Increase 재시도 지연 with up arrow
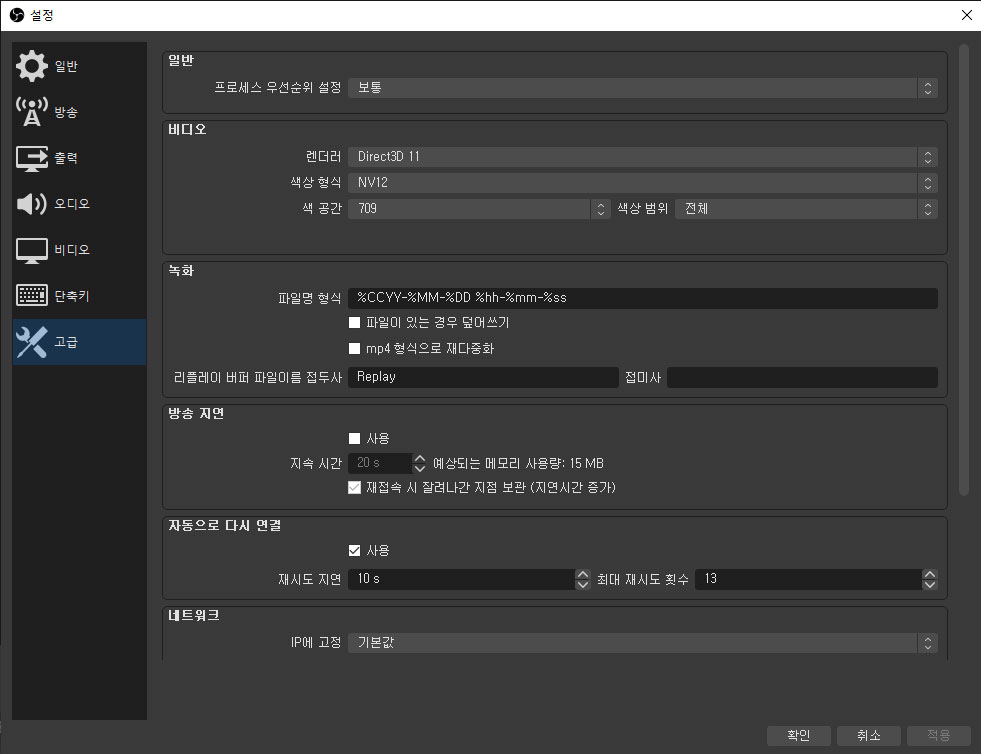Viewport: 981px width, 754px height. pos(582,574)
